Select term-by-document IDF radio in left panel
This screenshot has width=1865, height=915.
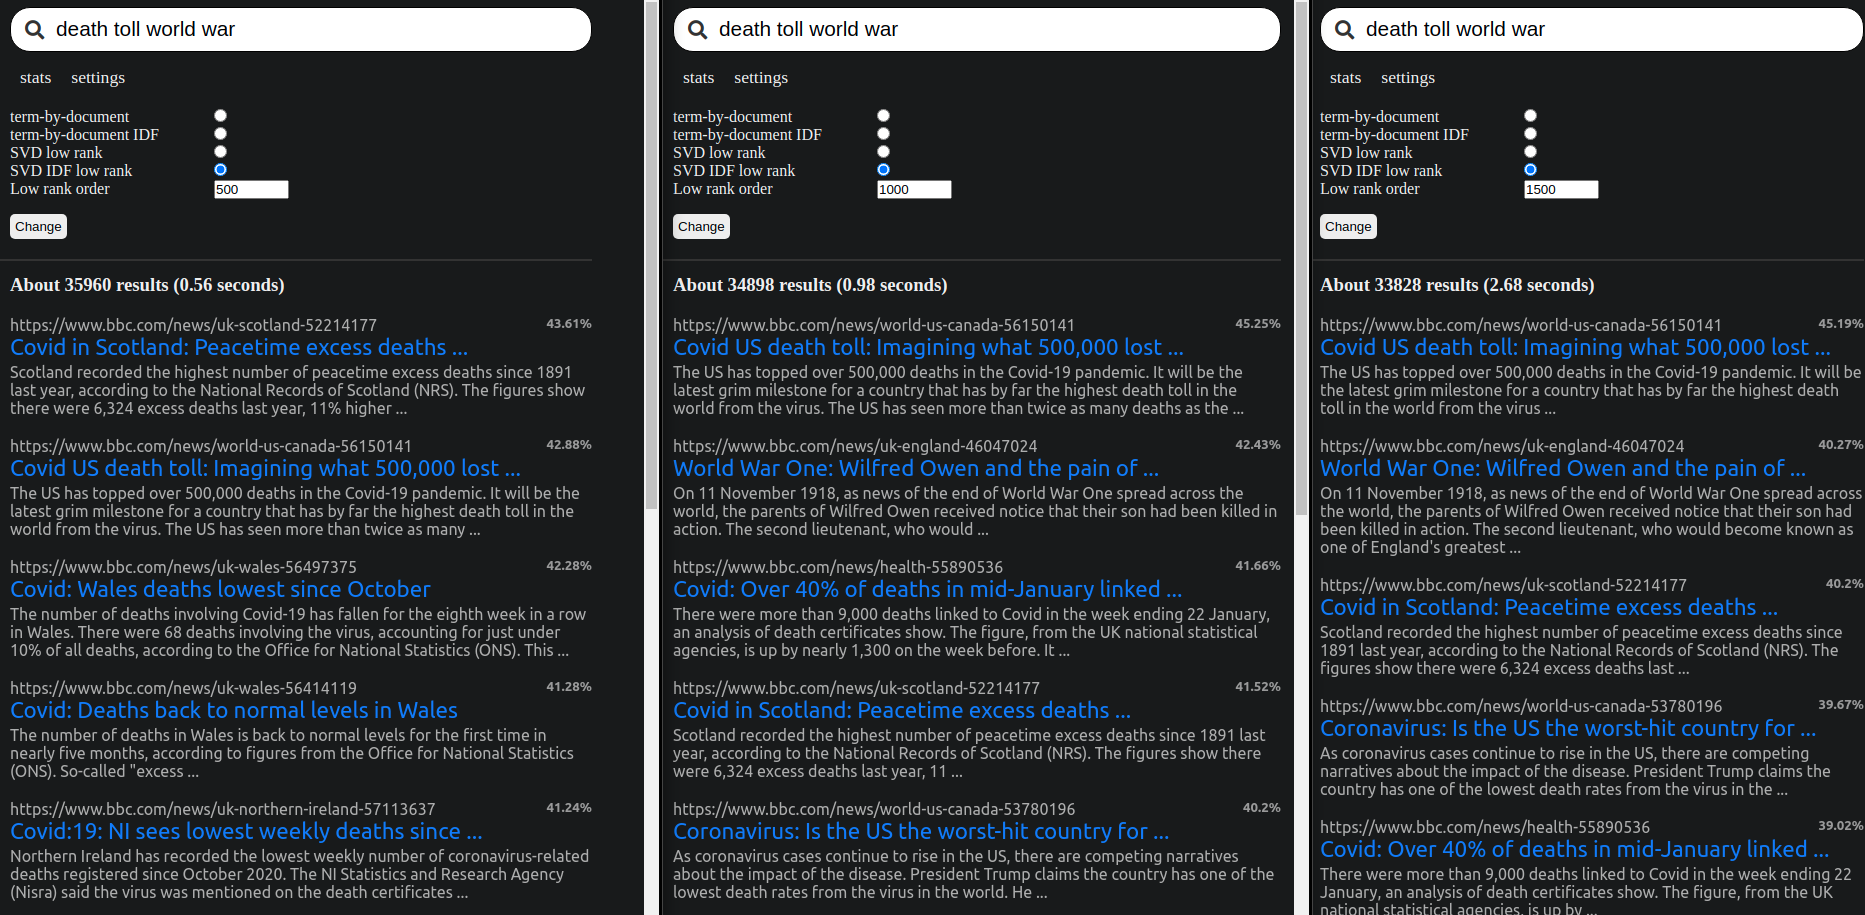click(220, 134)
